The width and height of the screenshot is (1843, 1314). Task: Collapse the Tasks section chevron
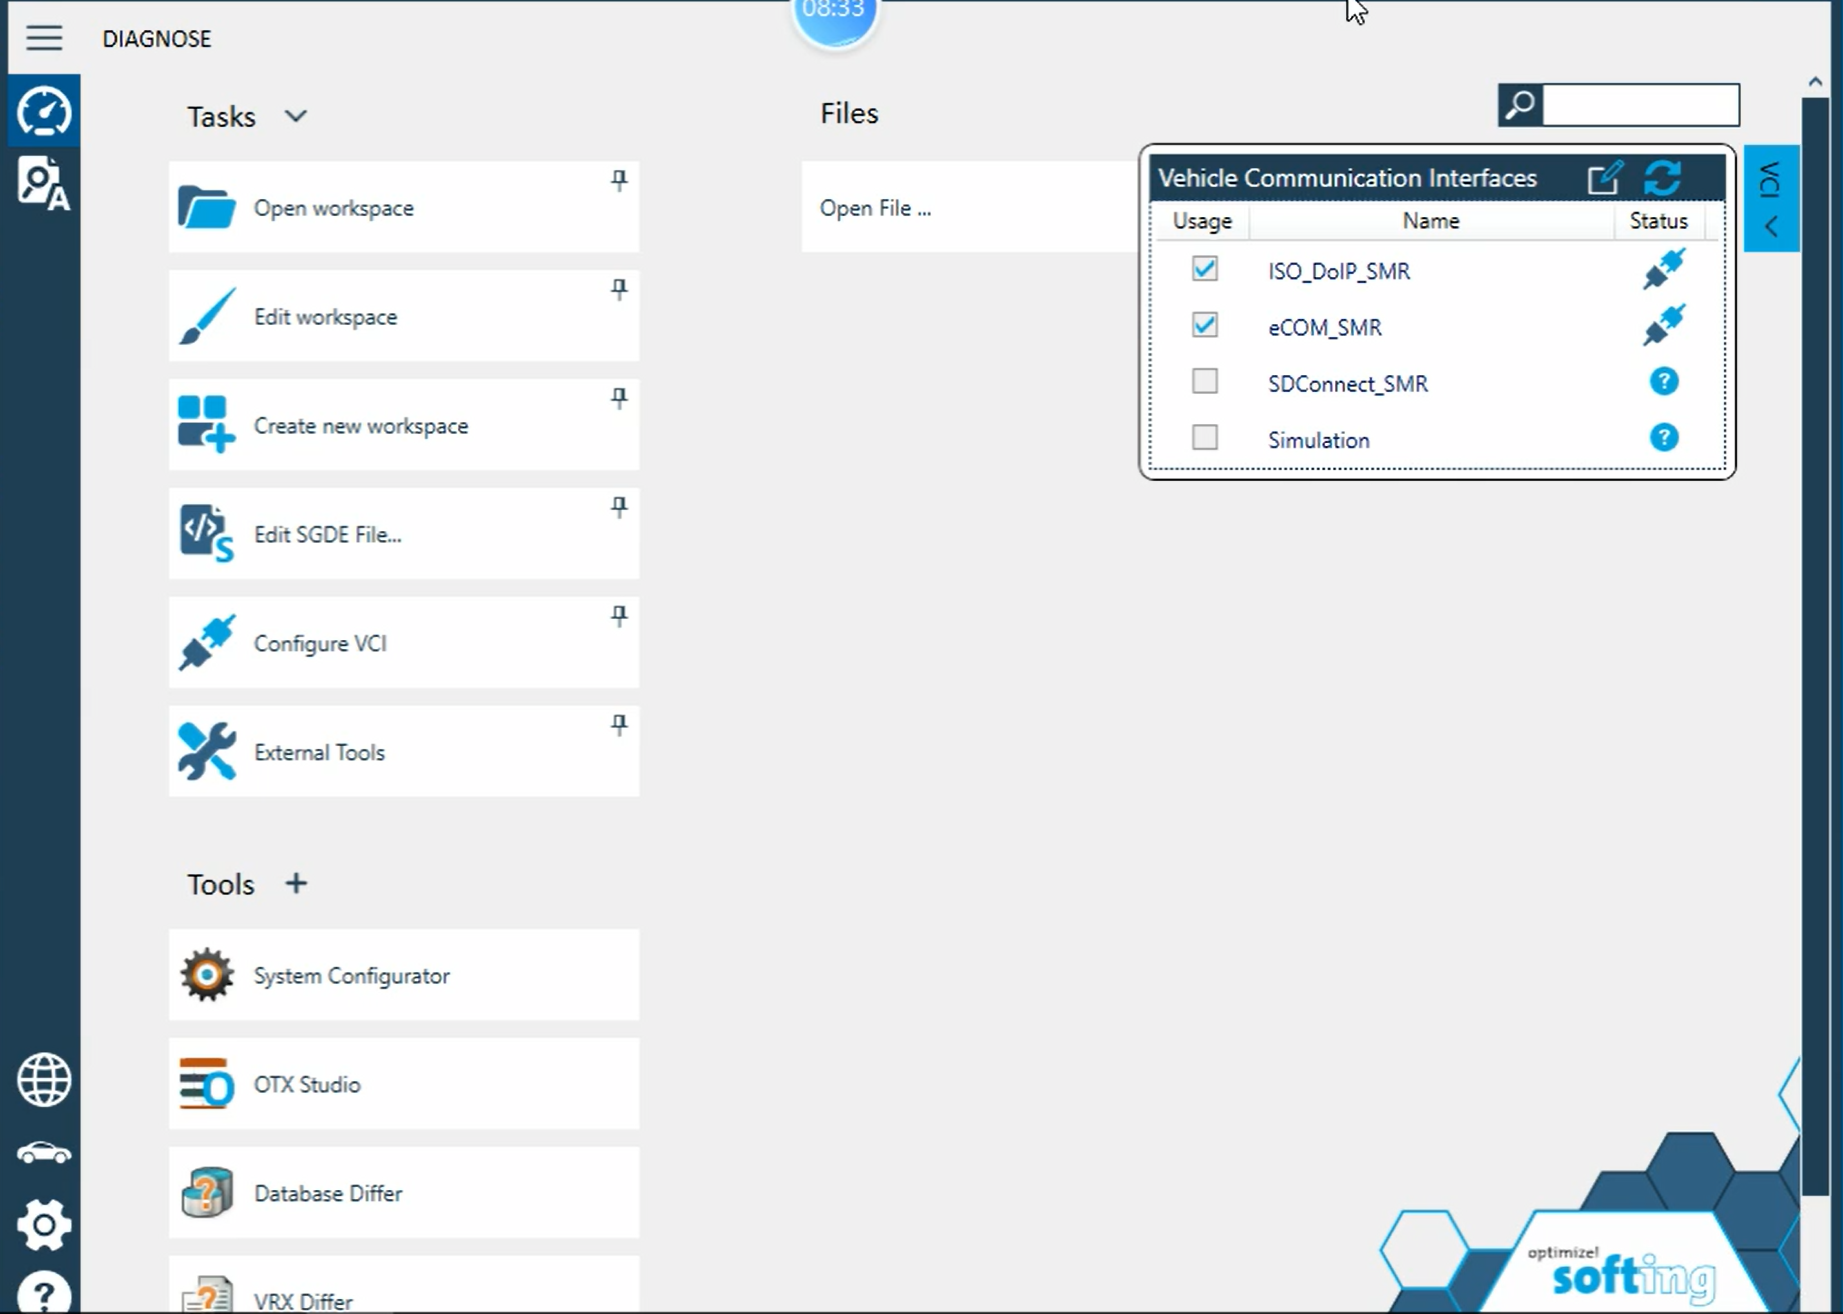pyautogui.click(x=295, y=116)
